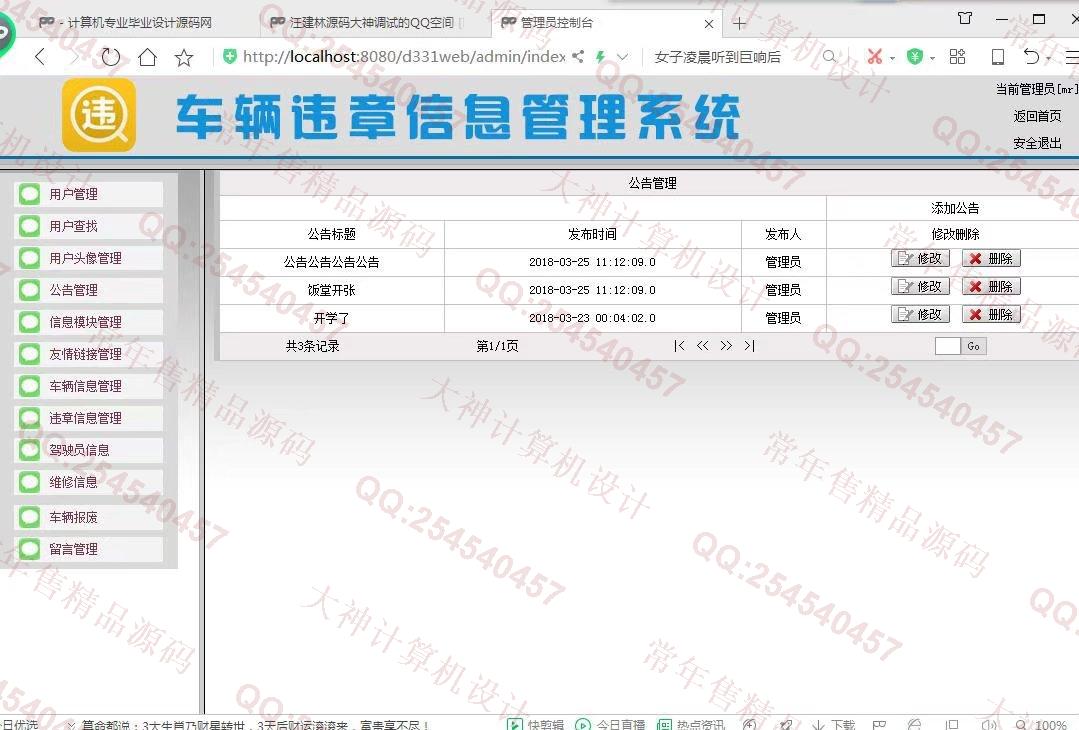Click the URL address field
1079x730 pixels.
pyautogui.click(x=404, y=56)
